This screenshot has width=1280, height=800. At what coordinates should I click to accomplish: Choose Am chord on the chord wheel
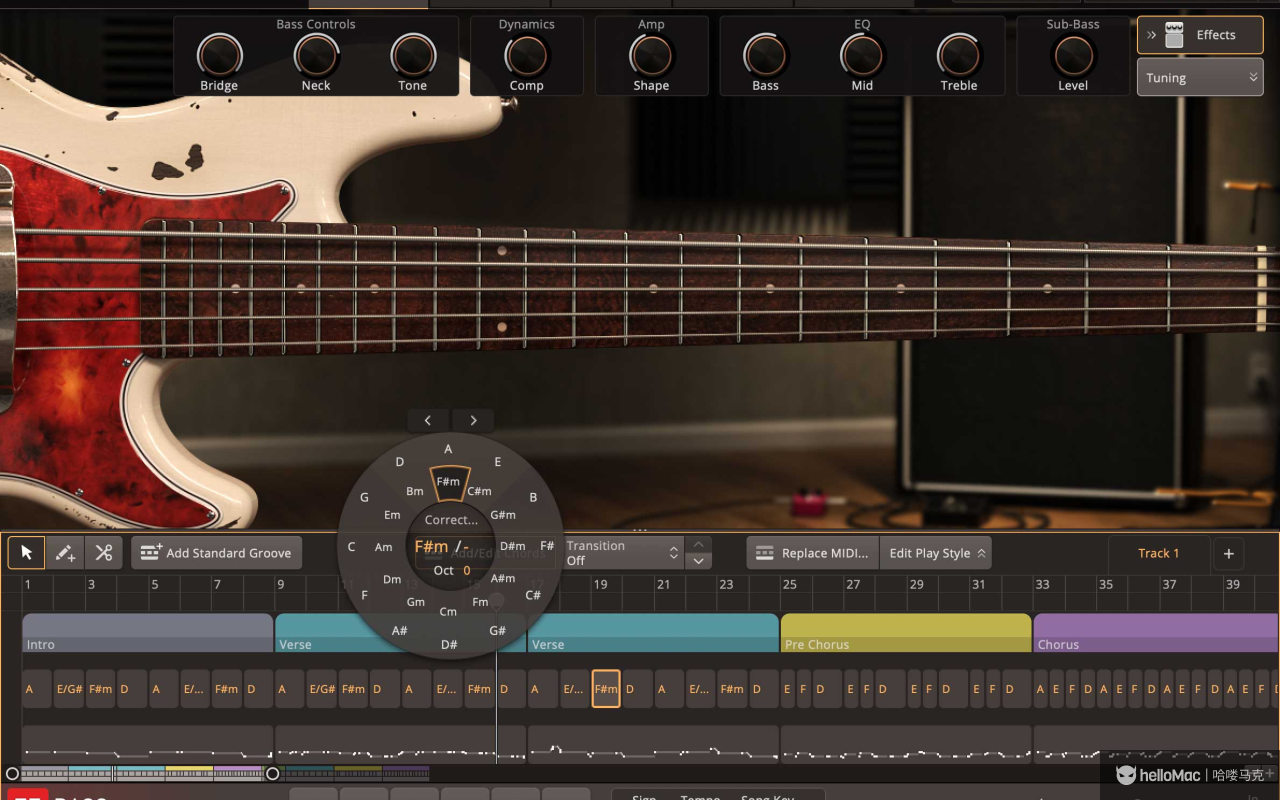click(x=384, y=547)
